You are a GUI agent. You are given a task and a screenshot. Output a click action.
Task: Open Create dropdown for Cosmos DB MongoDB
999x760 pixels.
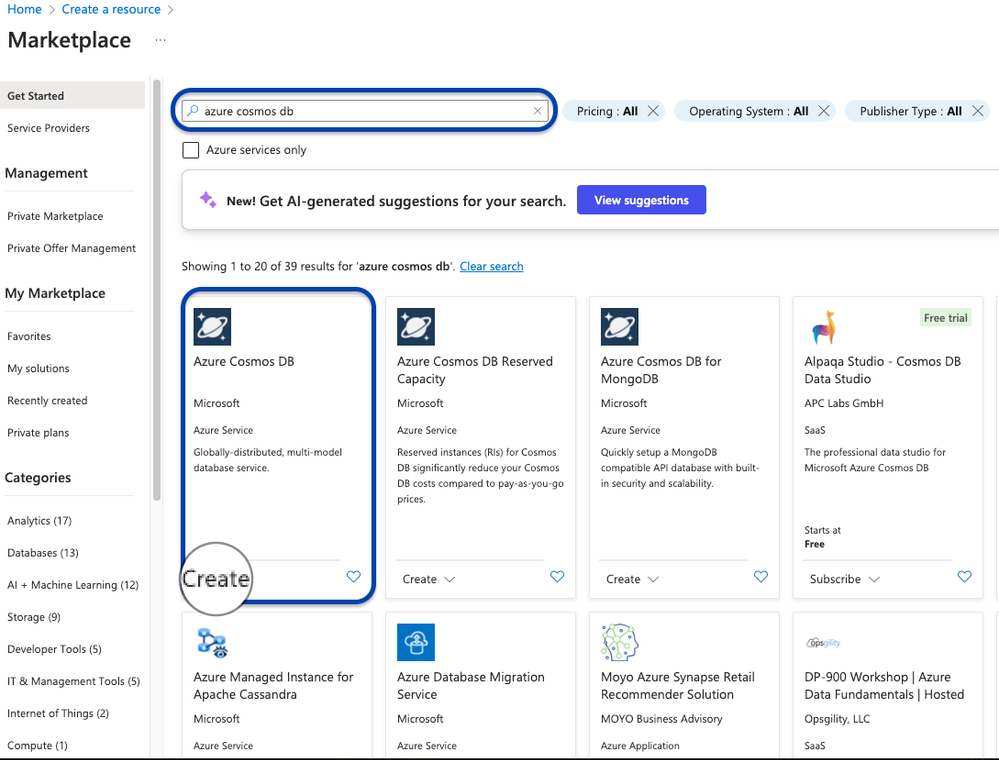coord(632,579)
